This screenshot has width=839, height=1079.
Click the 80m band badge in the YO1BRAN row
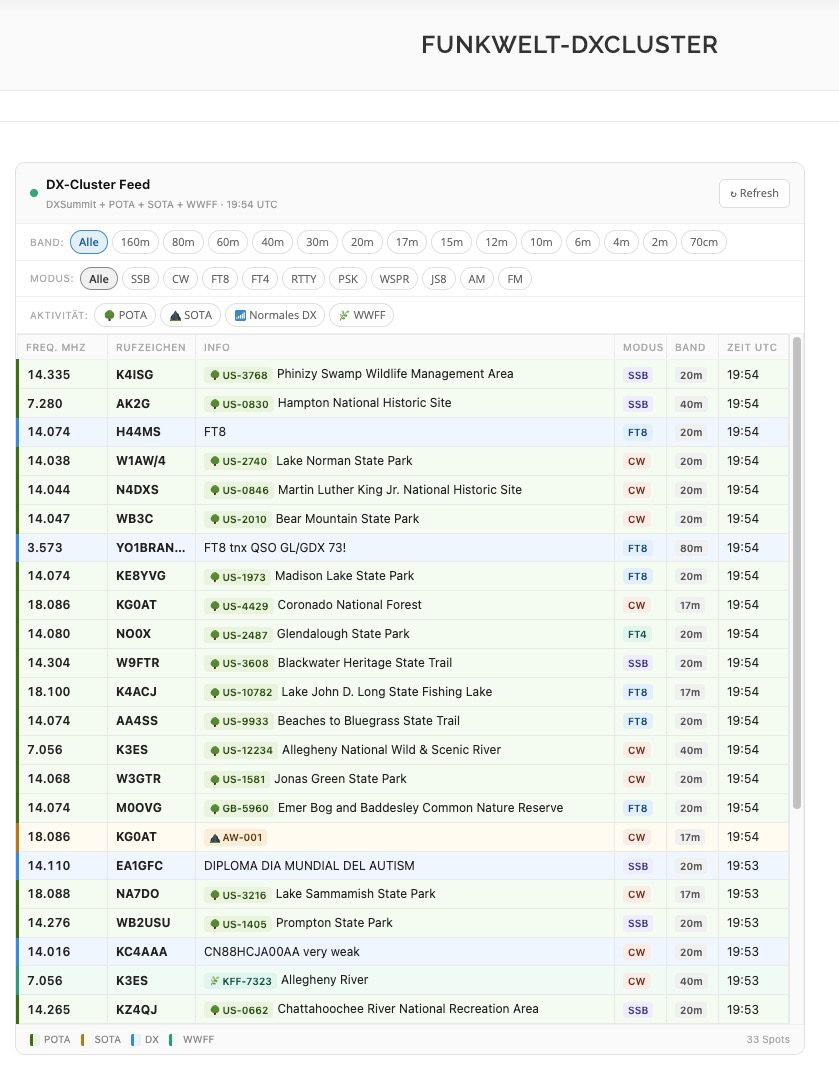point(691,548)
